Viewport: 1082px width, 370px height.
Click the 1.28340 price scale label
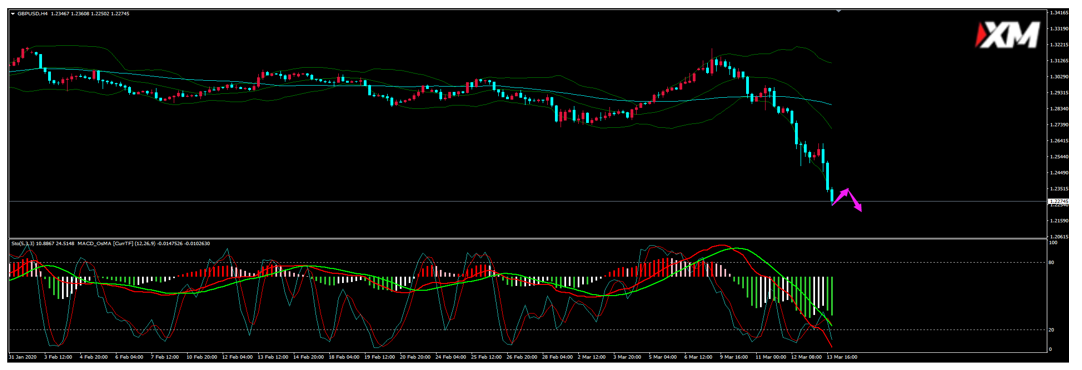(1059, 109)
